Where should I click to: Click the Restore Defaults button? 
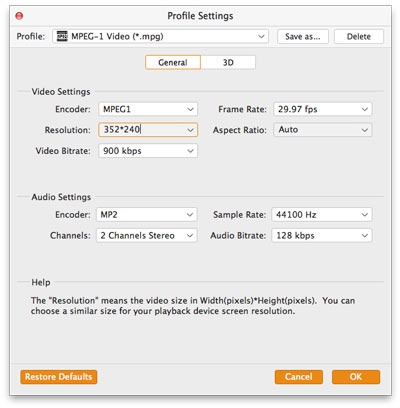coord(59,377)
